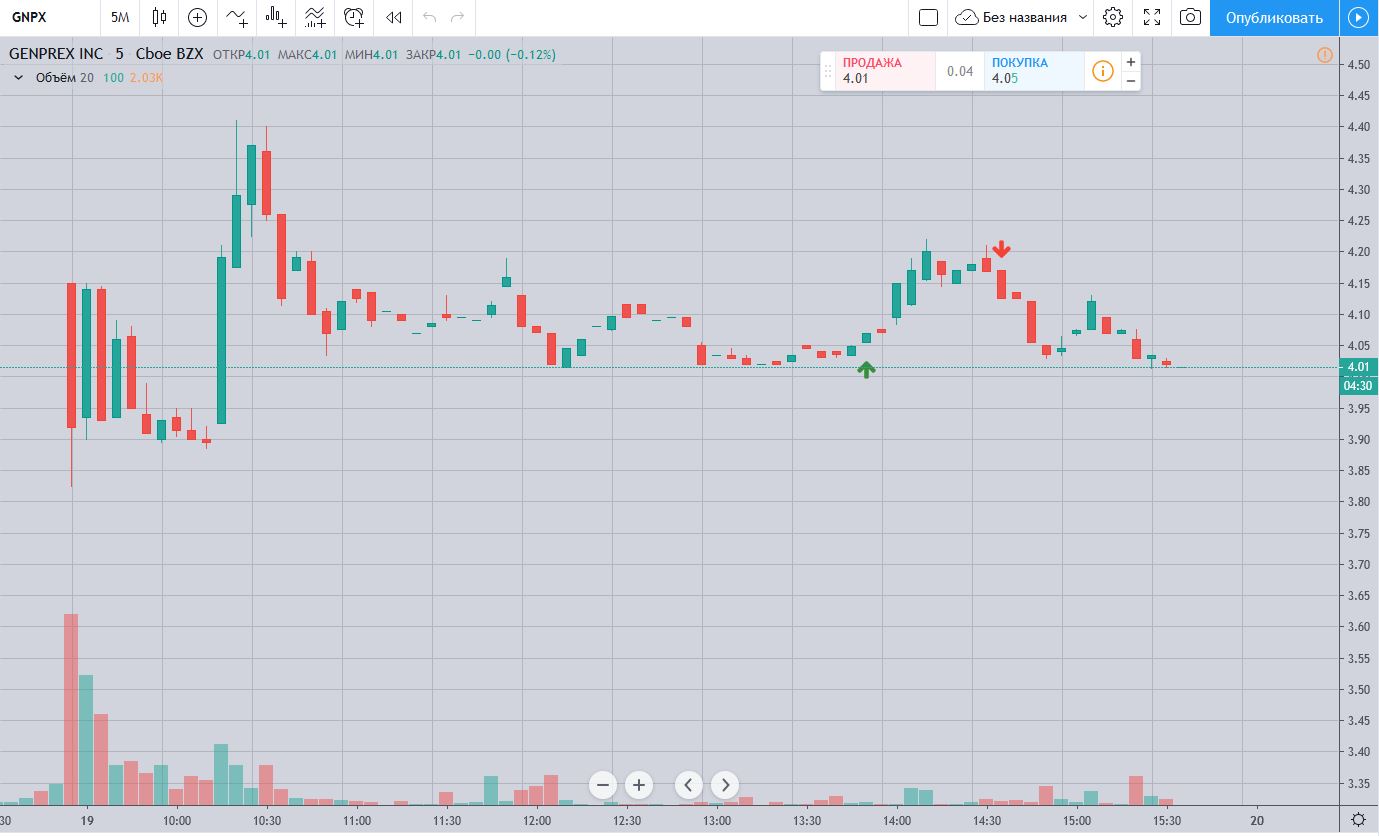Viewport: 1379px width, 836px height.
Task: Open chart settings gear in top toolbar
Action: [1113, 17]
